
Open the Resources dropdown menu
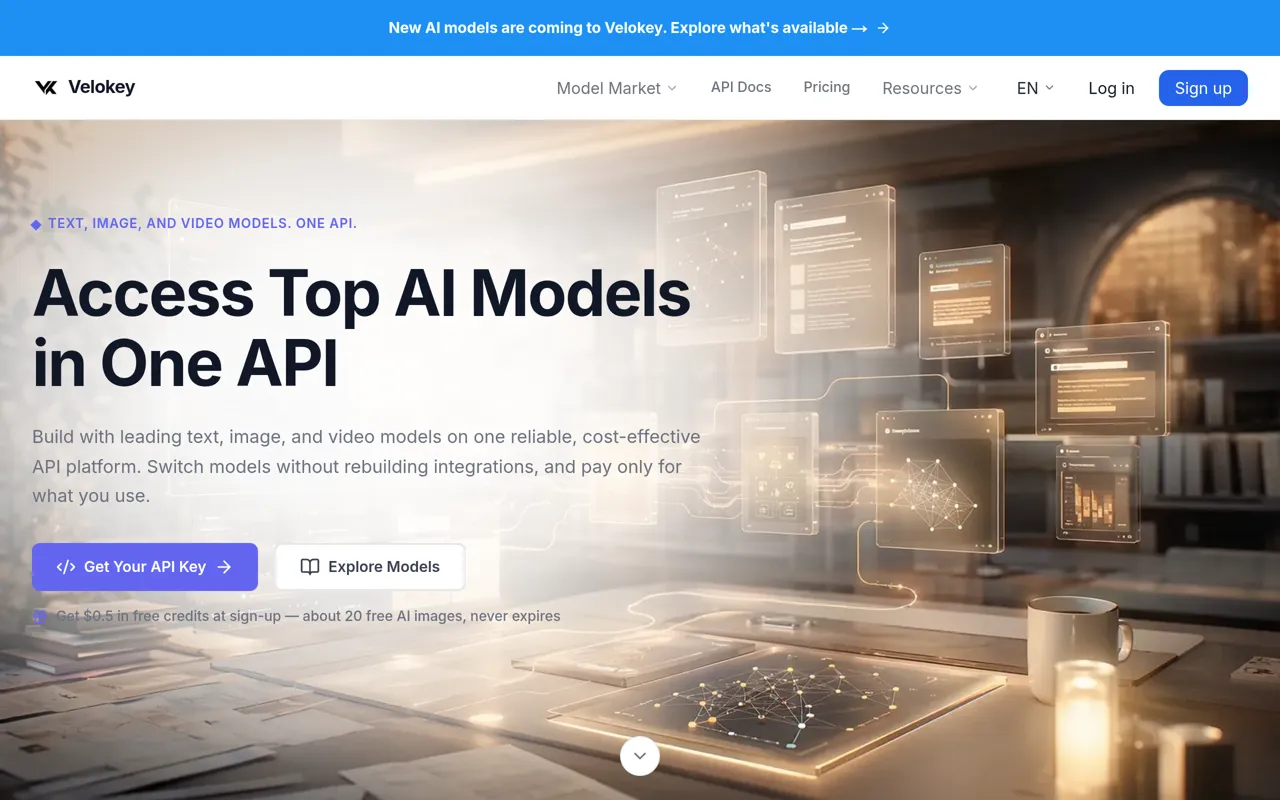(x=930, y=88)
